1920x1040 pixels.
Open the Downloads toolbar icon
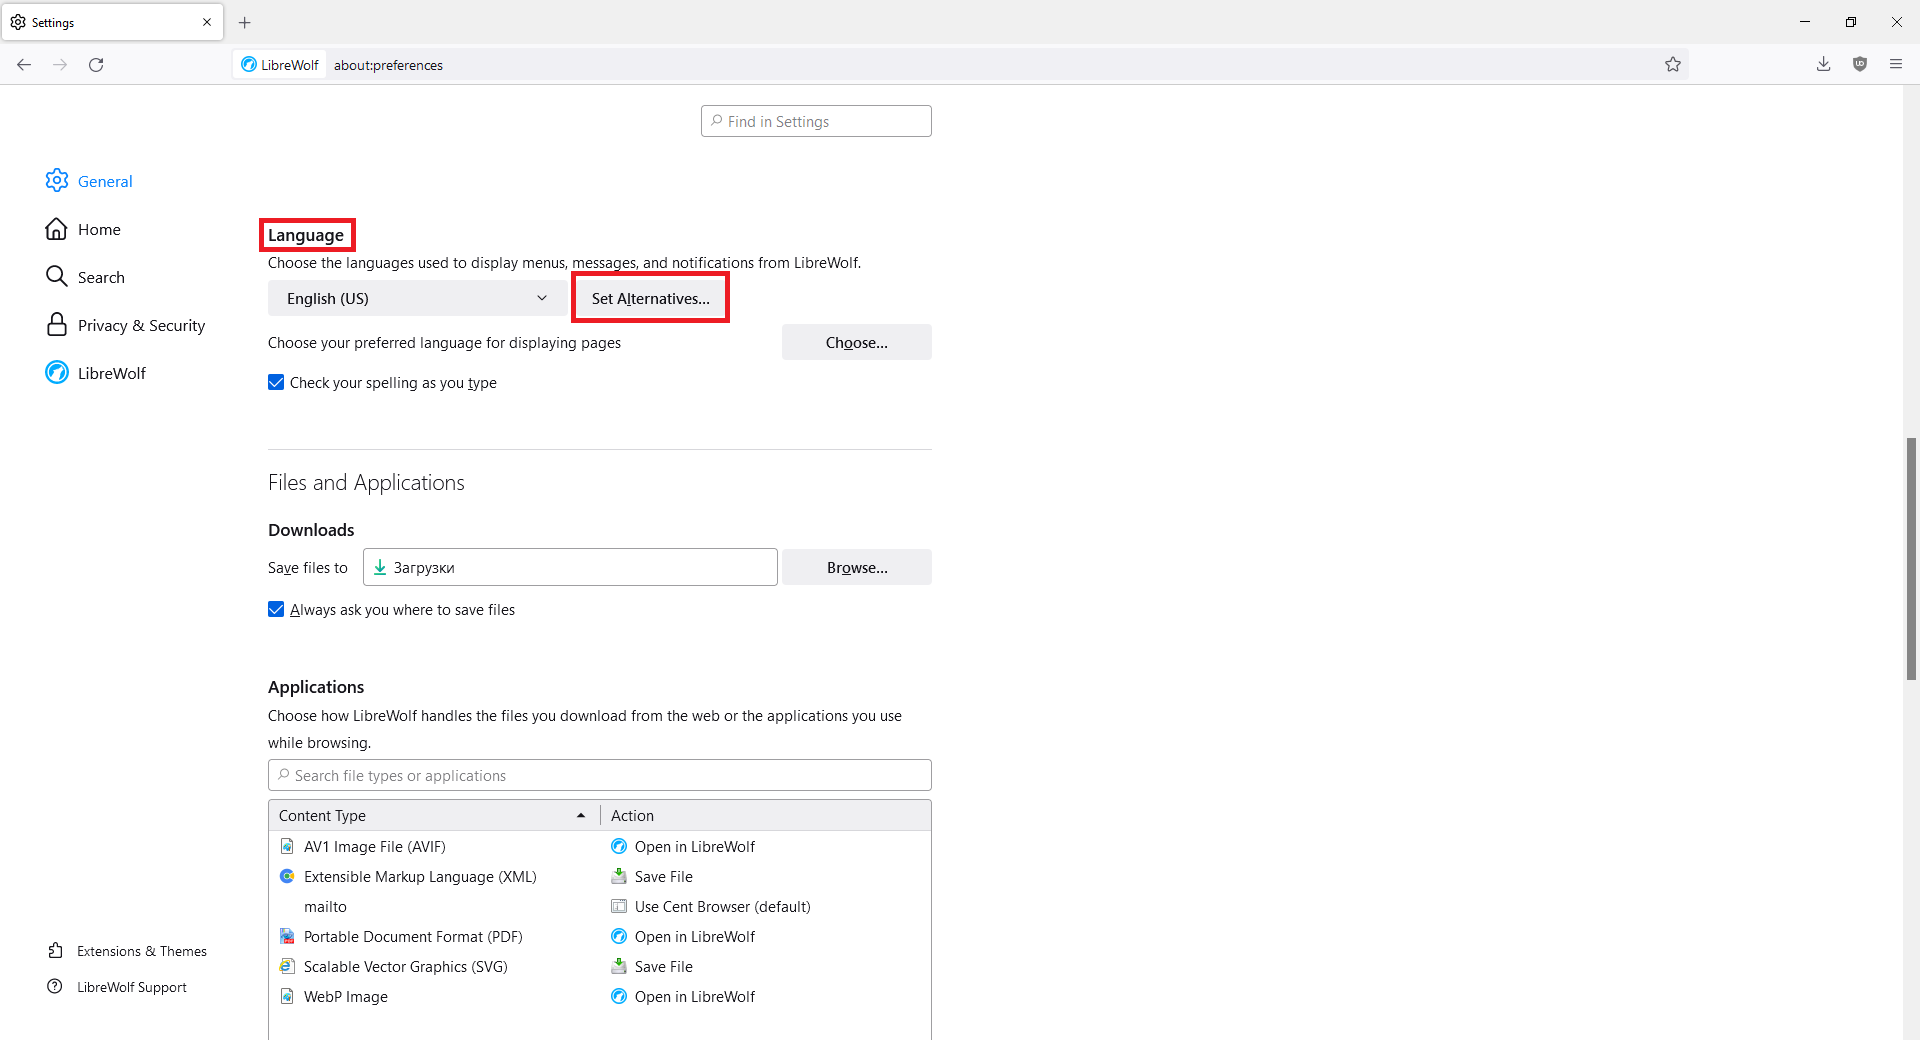coord(1823,65)
